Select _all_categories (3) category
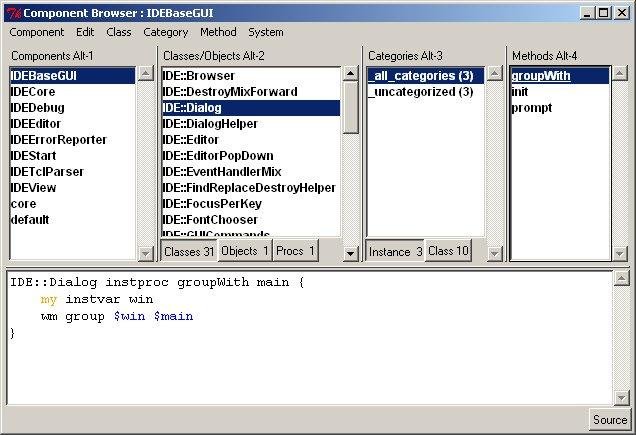Viewport: 636px width, 435px height. [x=425, y=76]
